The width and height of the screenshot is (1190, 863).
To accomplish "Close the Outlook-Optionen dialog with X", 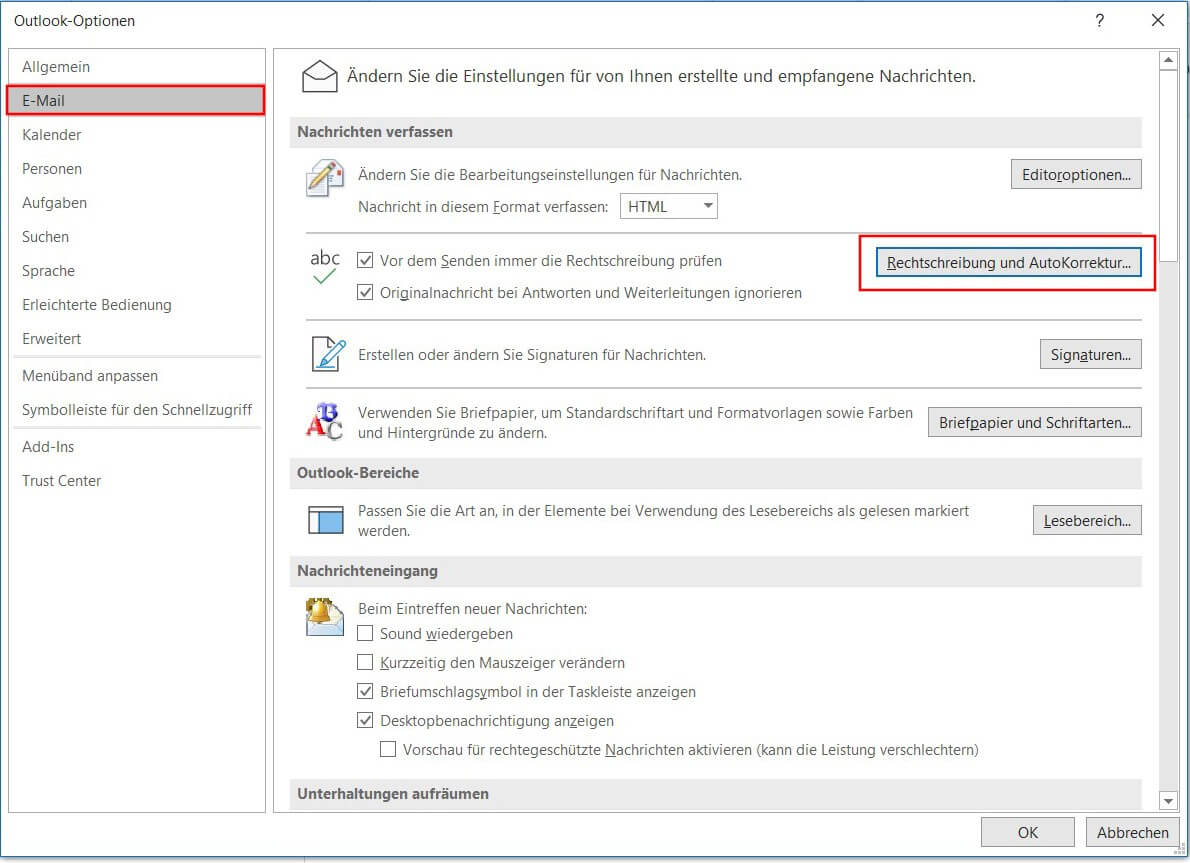I will coord(1157,20).
